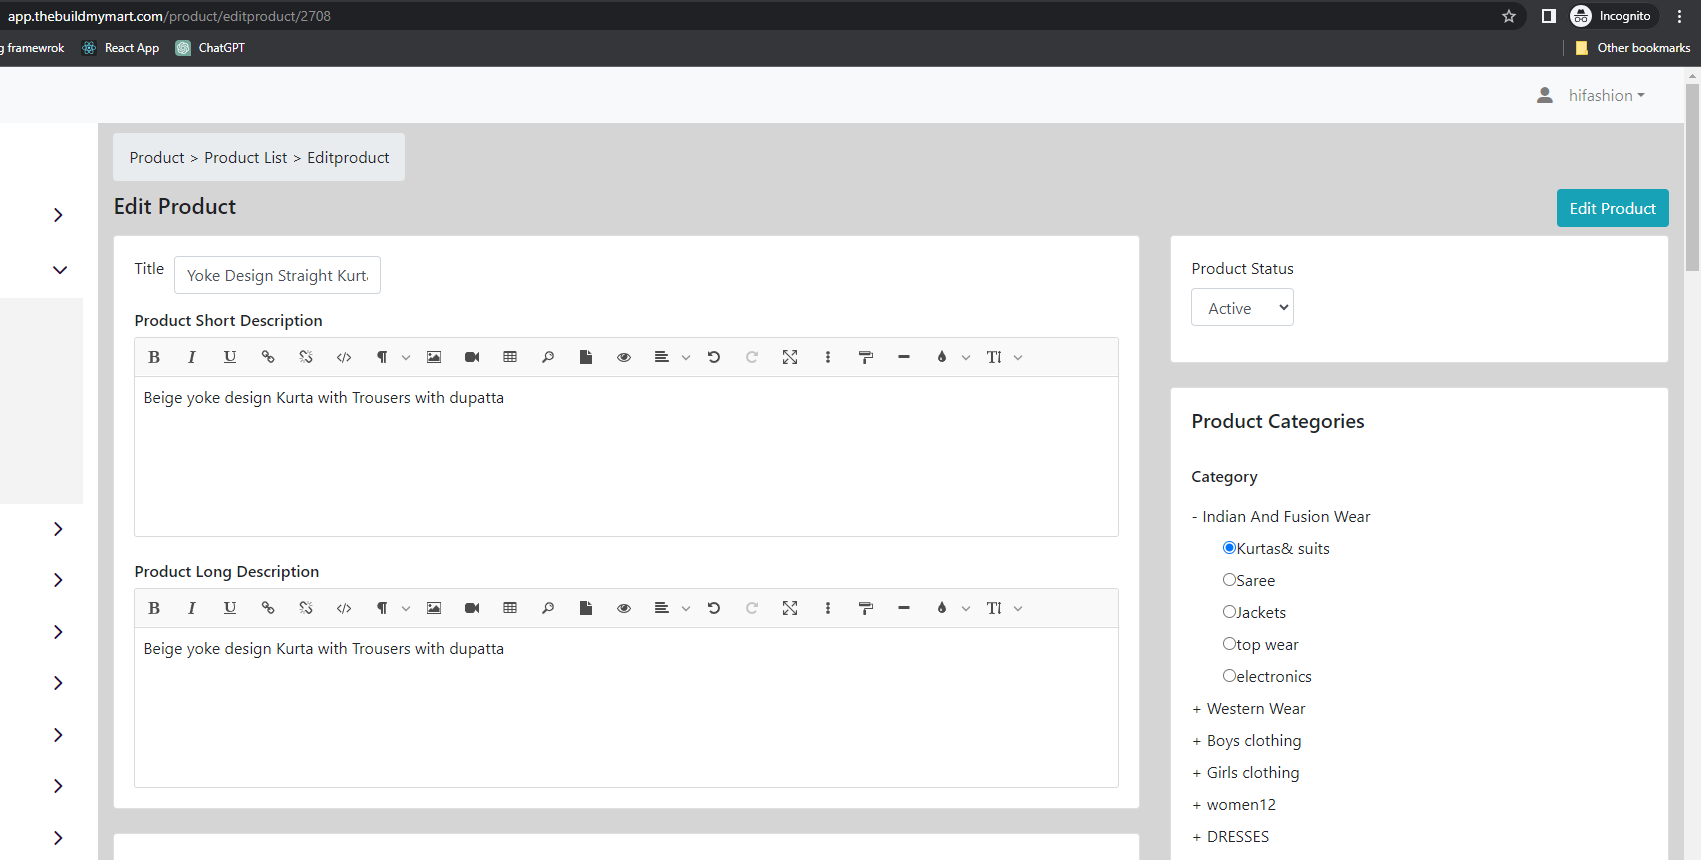
Task: Open find tool in Short Description toolbar
Action: point(548,357)
